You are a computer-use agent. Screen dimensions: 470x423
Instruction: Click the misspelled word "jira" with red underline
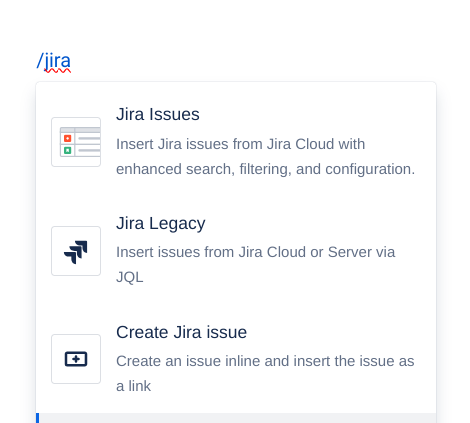(x=57, y=61)
